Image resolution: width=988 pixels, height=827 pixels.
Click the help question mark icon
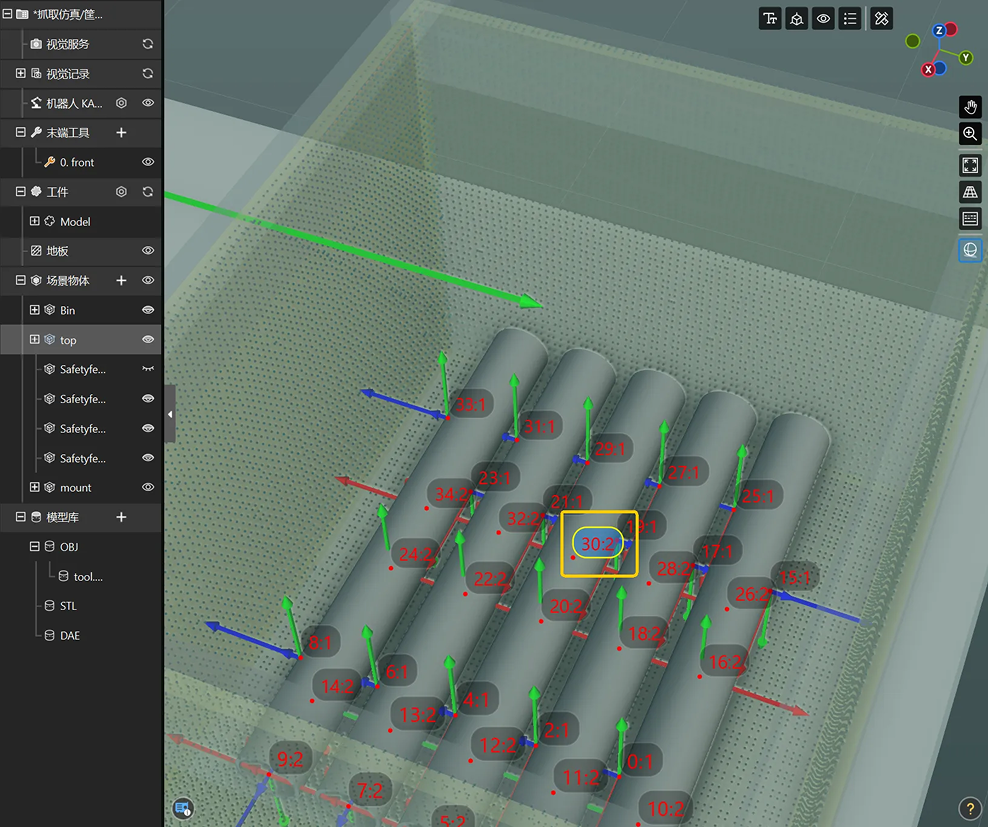(970, 808)
